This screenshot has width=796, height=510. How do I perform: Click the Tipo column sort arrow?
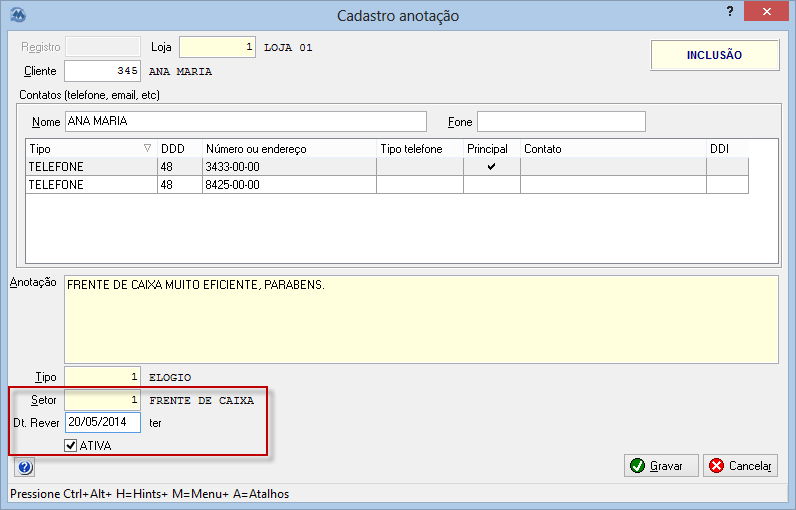click(147, 148)
